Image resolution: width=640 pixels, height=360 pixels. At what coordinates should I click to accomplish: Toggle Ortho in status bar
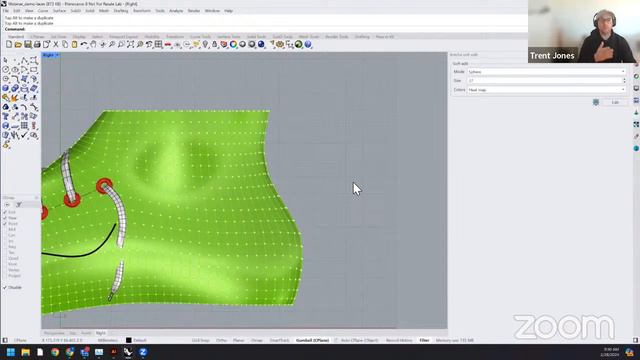(x=222, y=340)
